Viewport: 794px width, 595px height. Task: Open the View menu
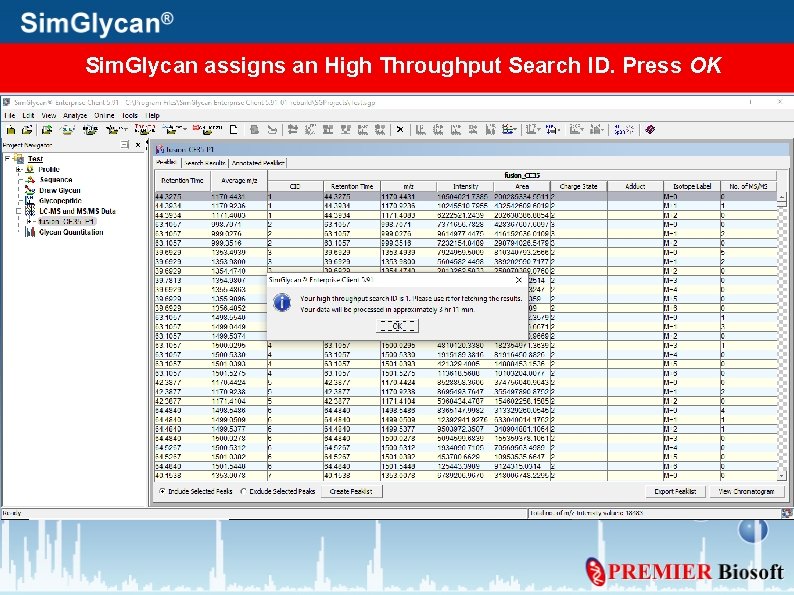pyautogui.click(x=49, y=115)
